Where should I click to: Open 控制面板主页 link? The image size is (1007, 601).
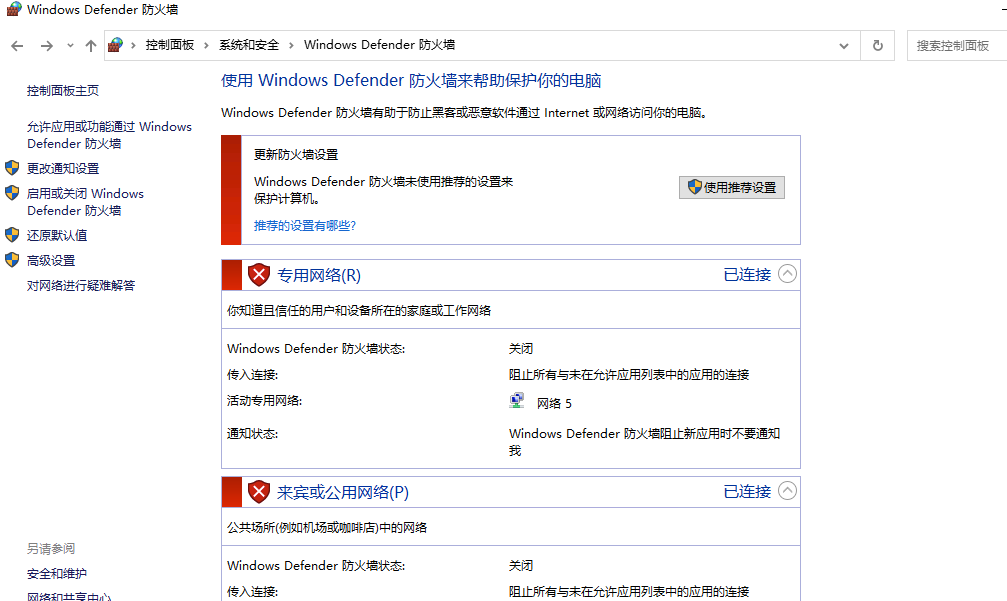[63, 91]
